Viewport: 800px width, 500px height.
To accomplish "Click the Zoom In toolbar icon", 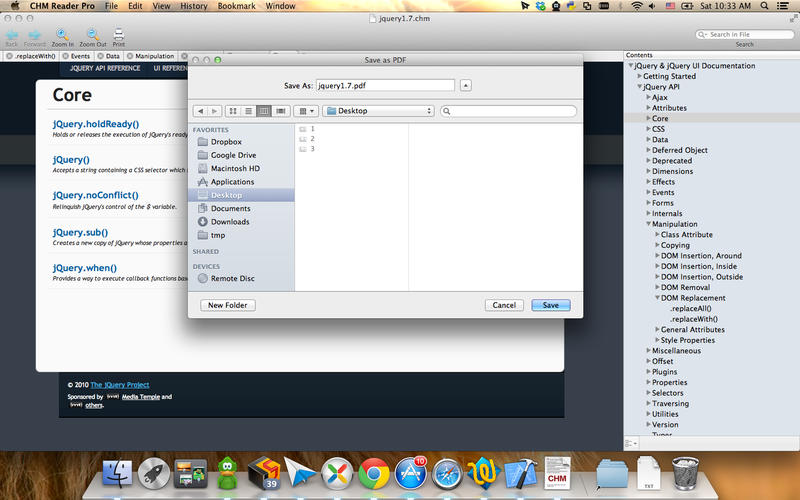I will 62,36.
